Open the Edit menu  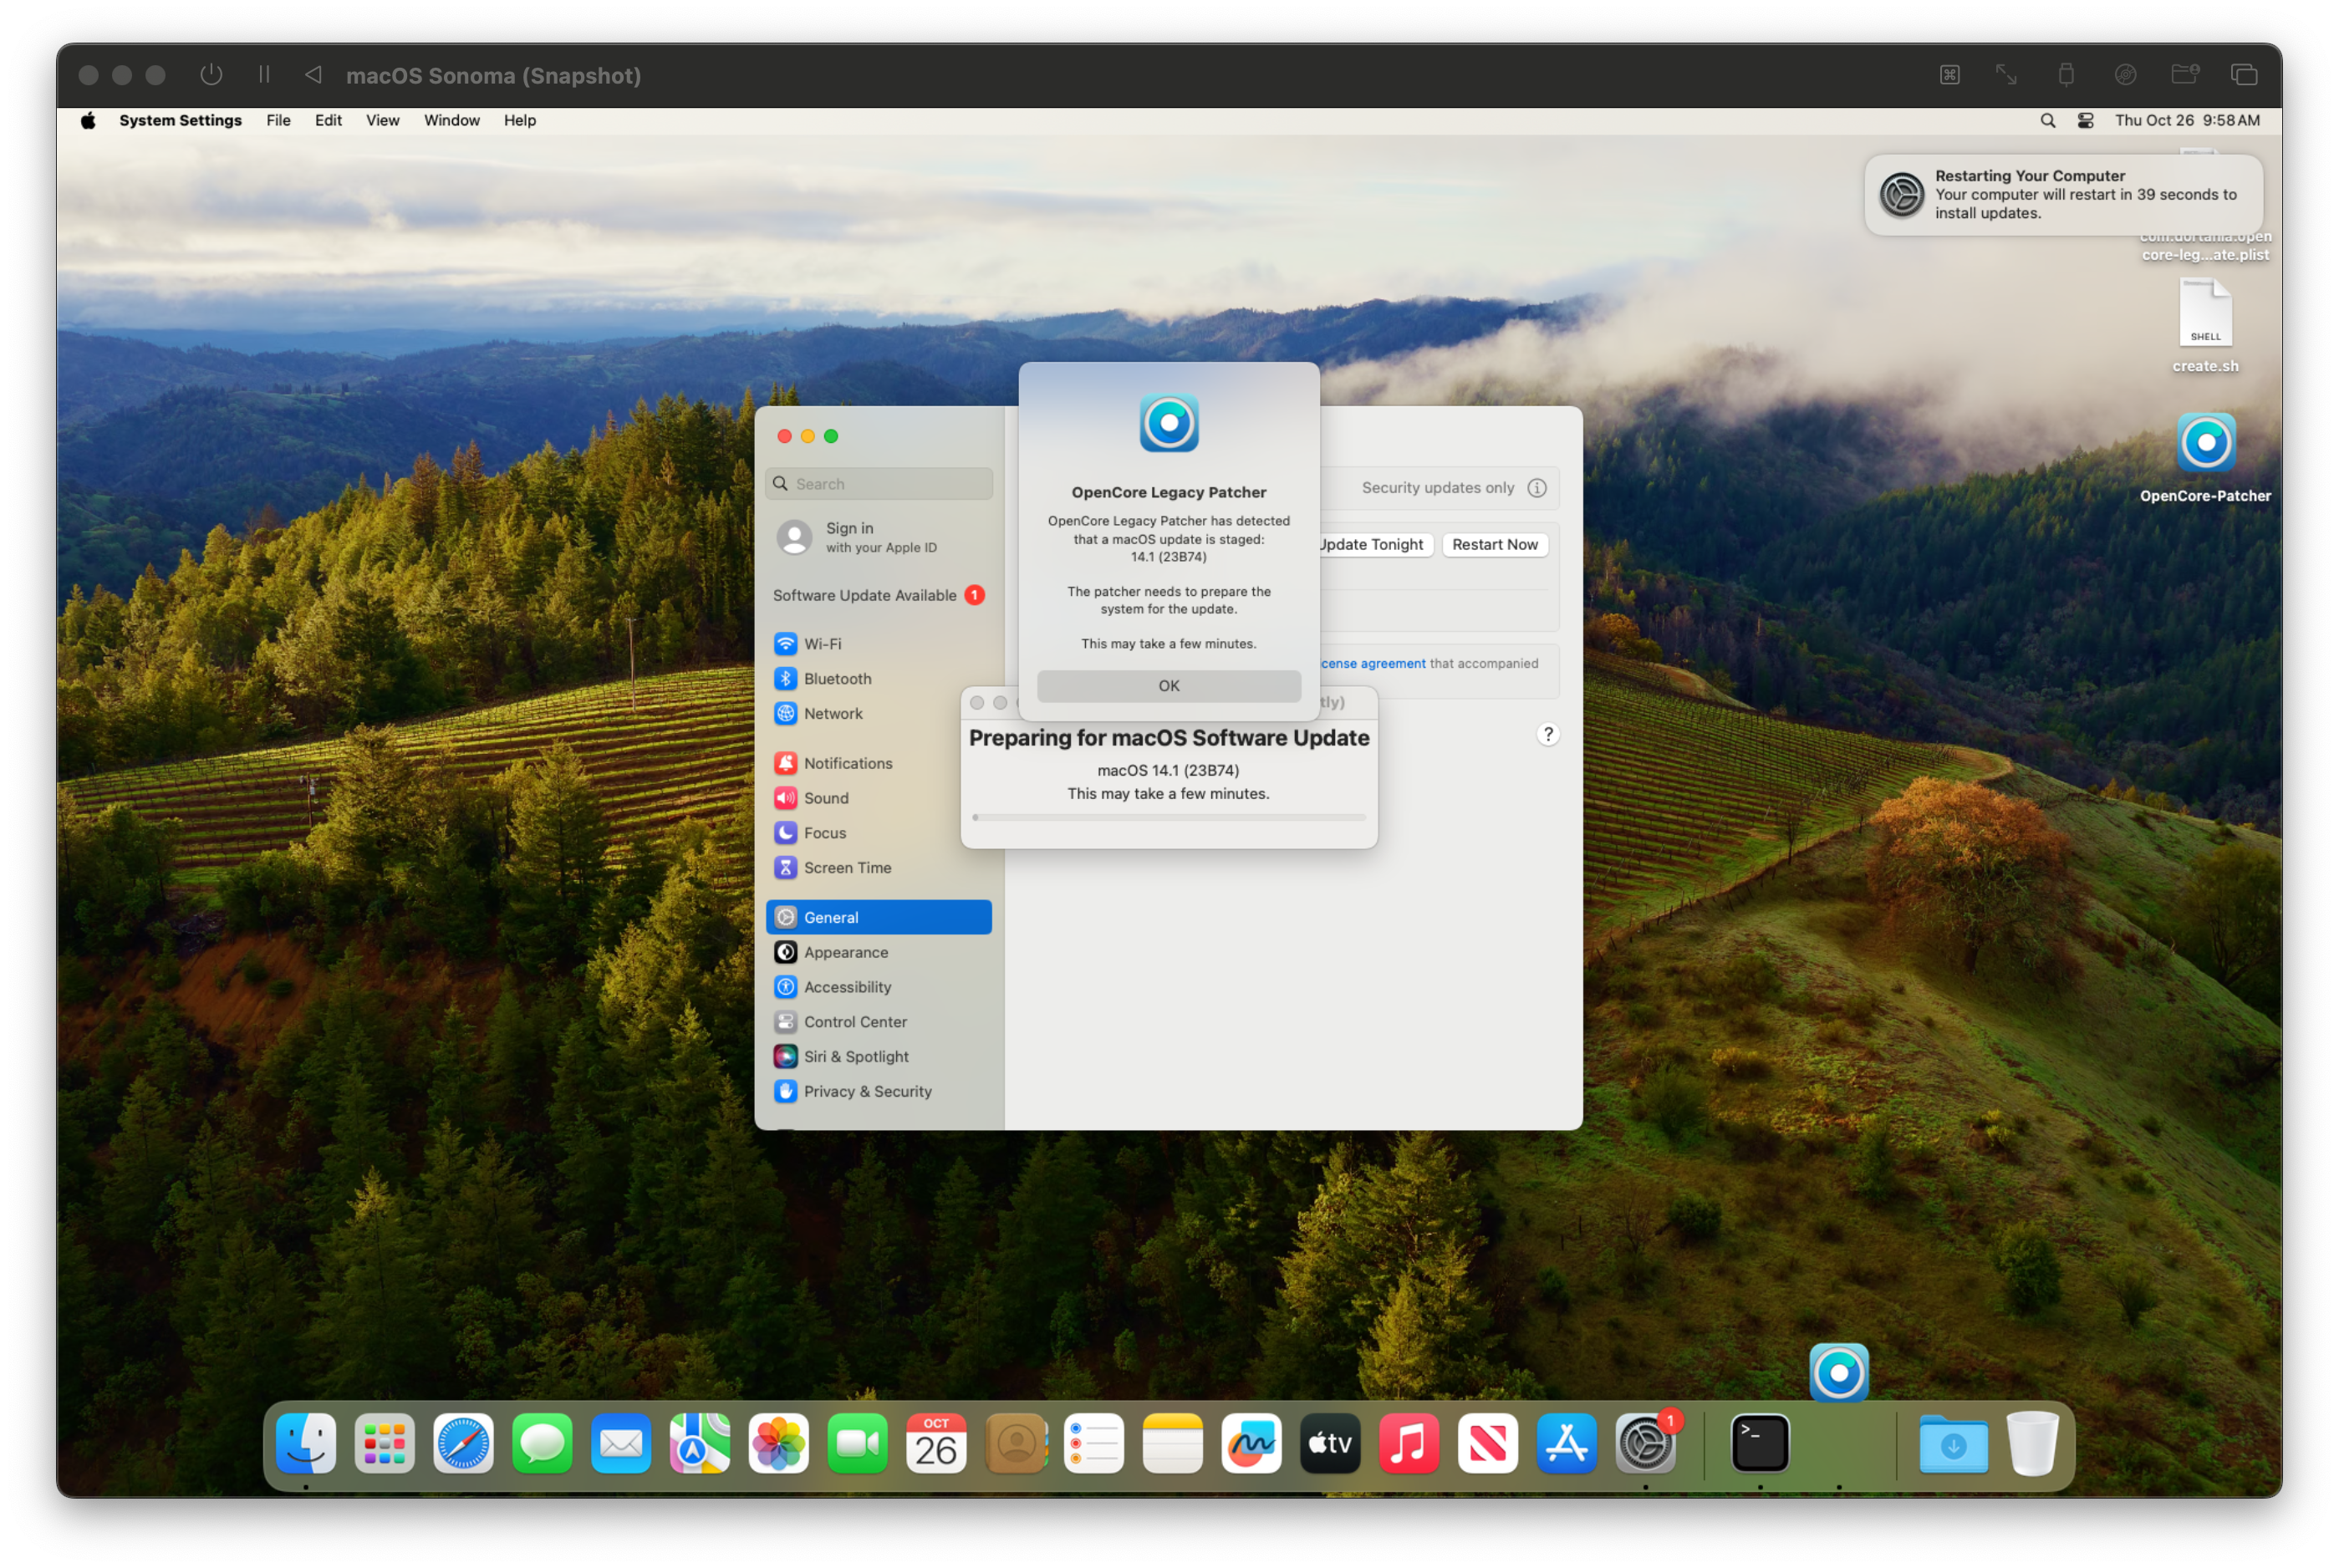pyautogui.click(x=328, y=120)
